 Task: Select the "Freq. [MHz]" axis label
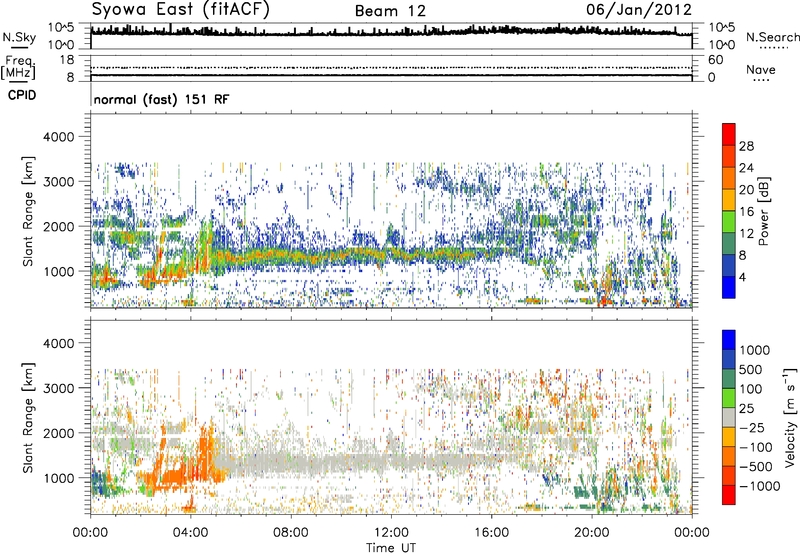click(18, 67)
